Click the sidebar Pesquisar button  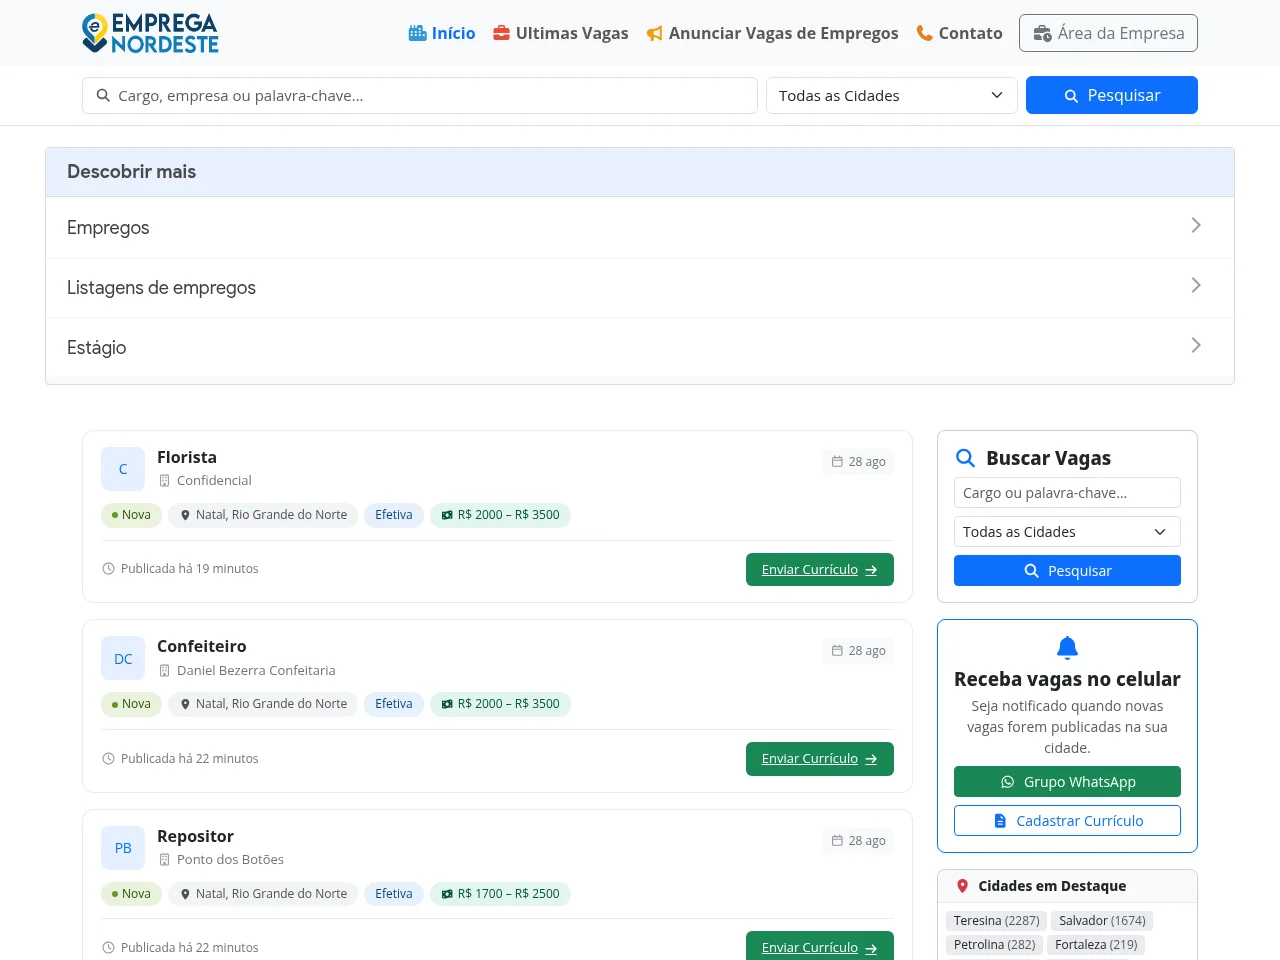[x=1067, y=571]
